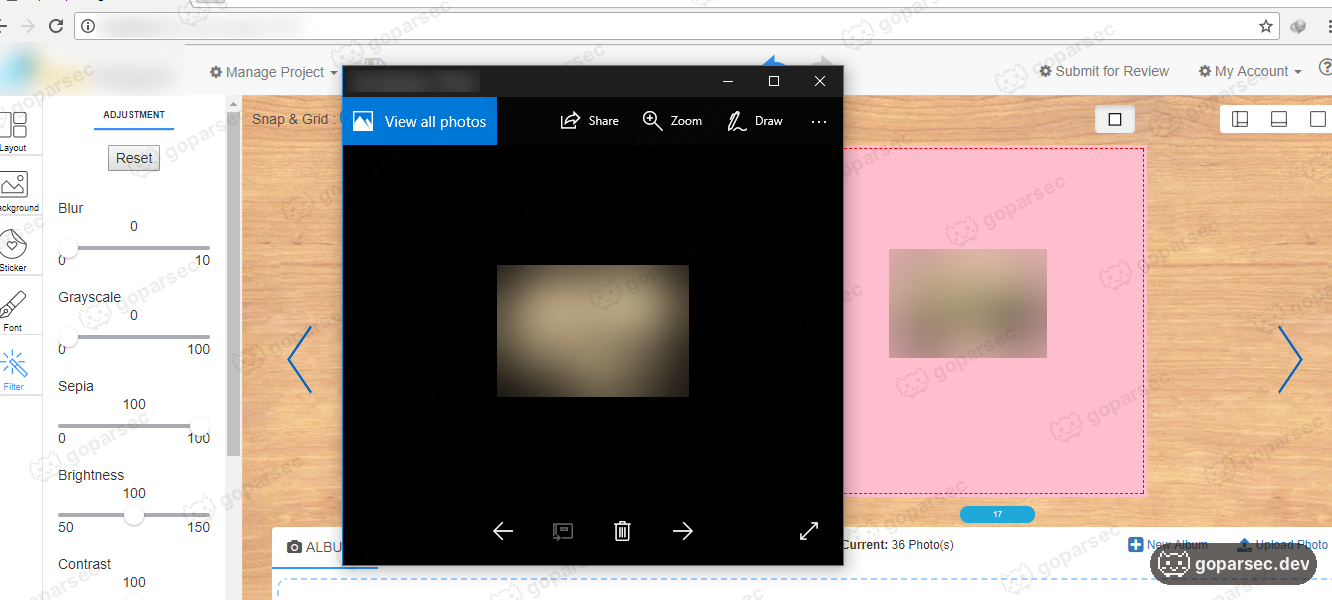
Task: Select the left-panel layout view icon
Action: [x=1240, y=119]
